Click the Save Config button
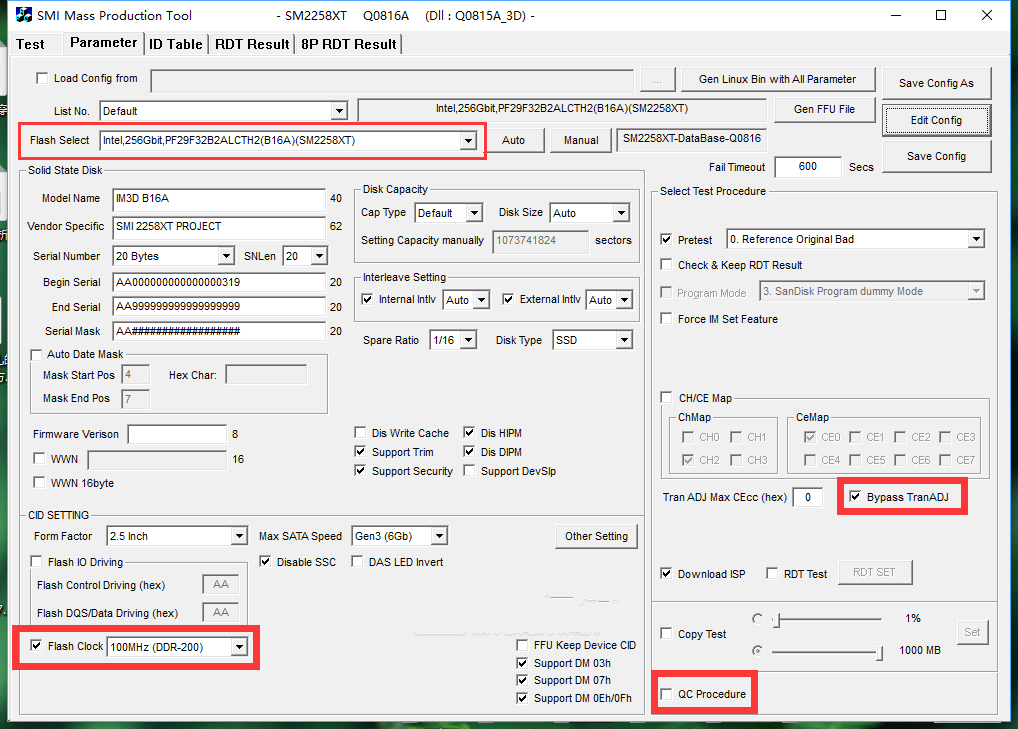This screenshot has height=729, width=1018. (x=936, y=156)
